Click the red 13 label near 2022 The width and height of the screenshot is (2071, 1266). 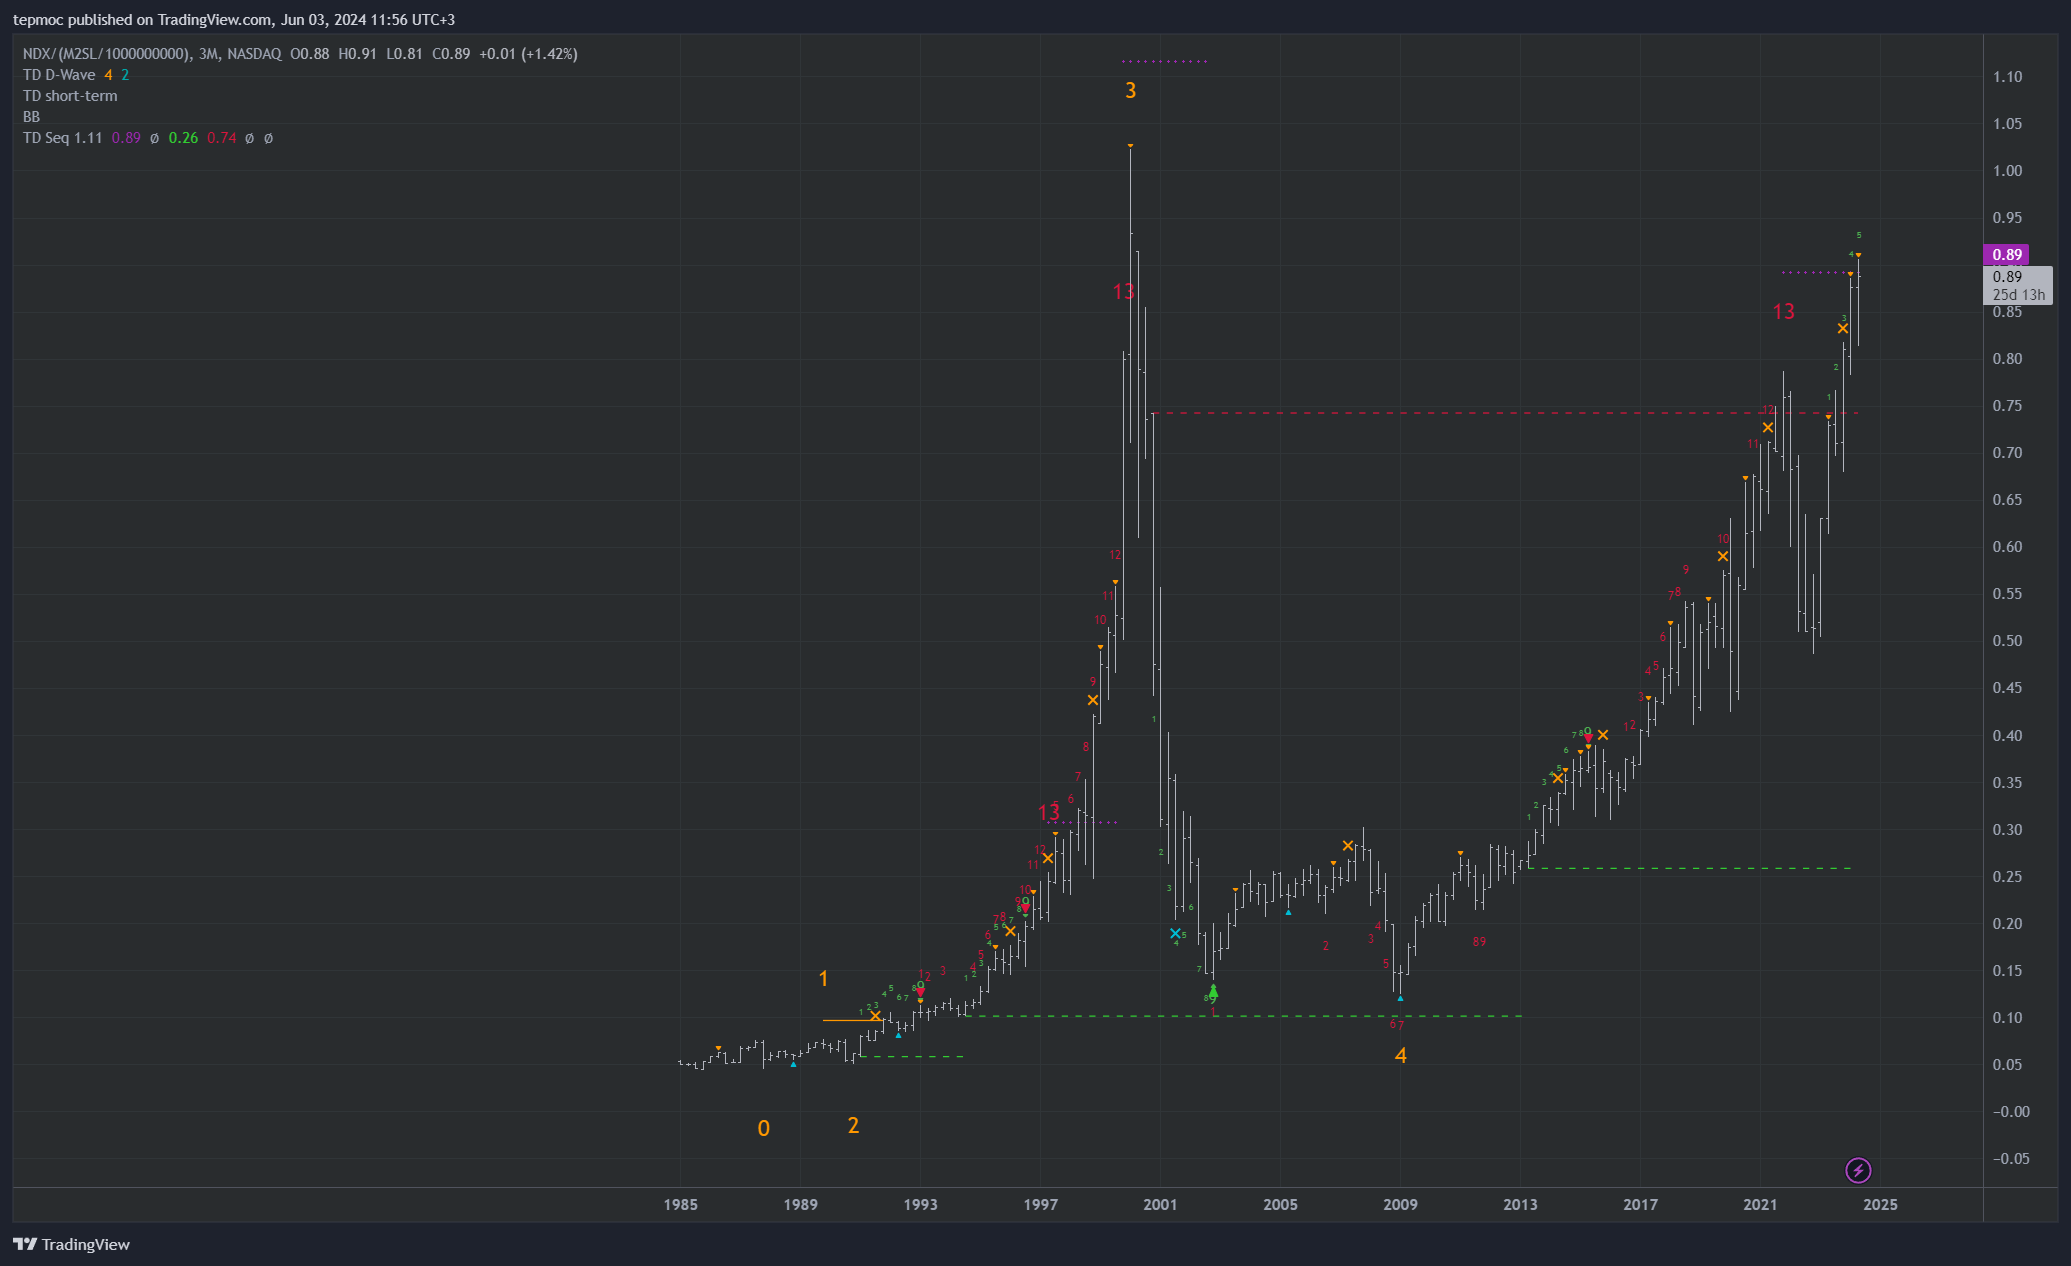coord(1784,312)
